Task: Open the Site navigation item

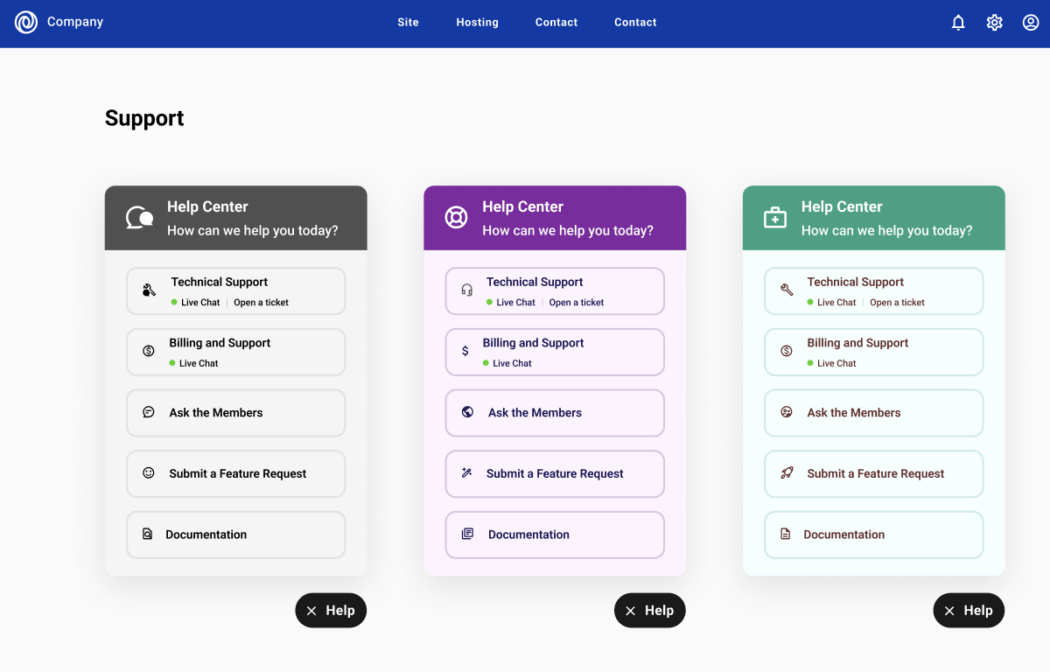Action: coord(407,22)
